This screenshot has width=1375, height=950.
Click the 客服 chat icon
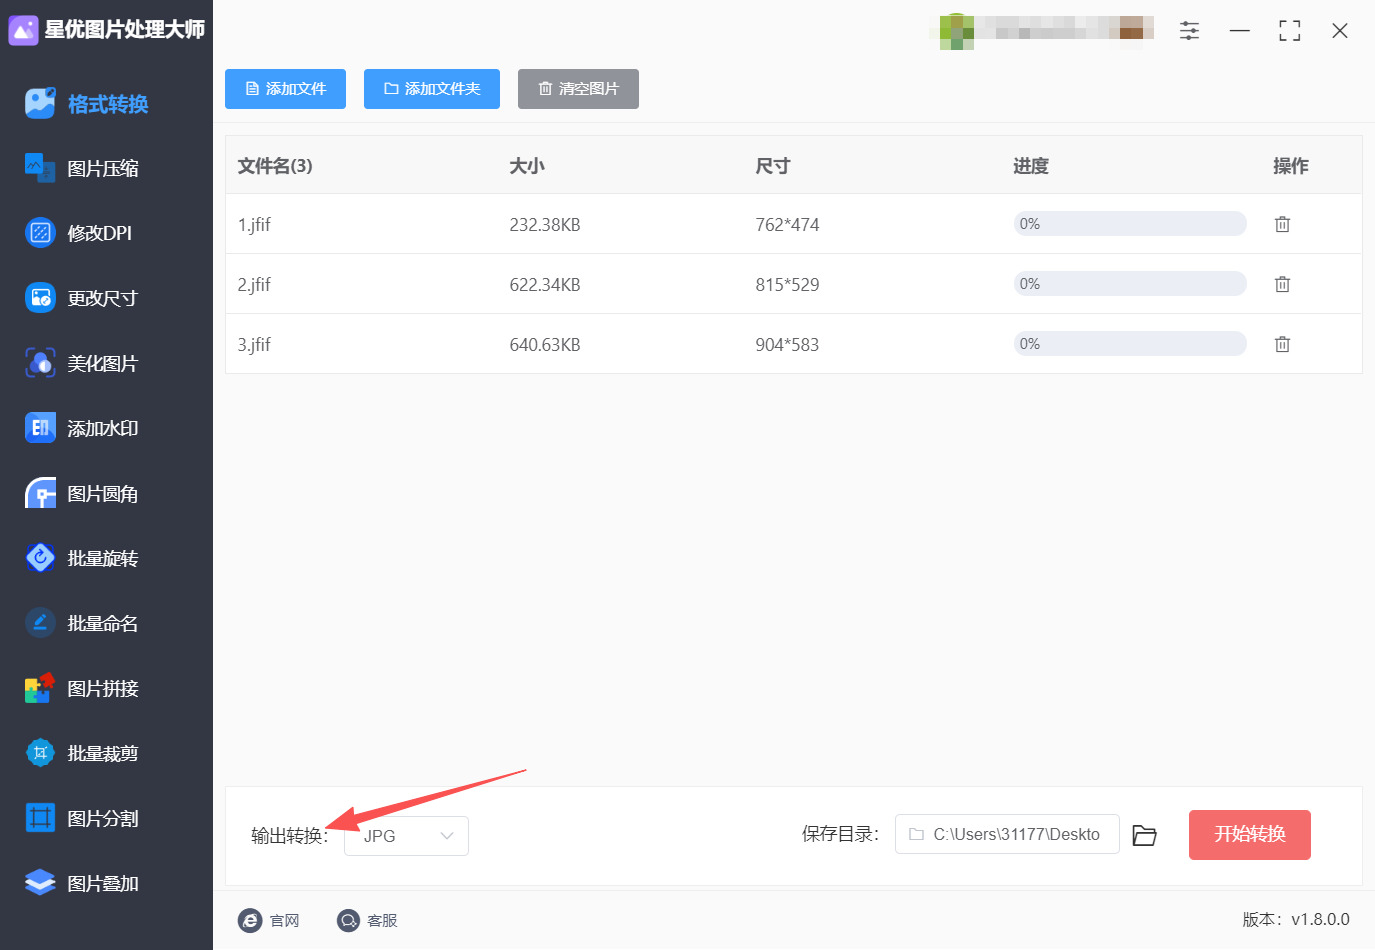348,920
